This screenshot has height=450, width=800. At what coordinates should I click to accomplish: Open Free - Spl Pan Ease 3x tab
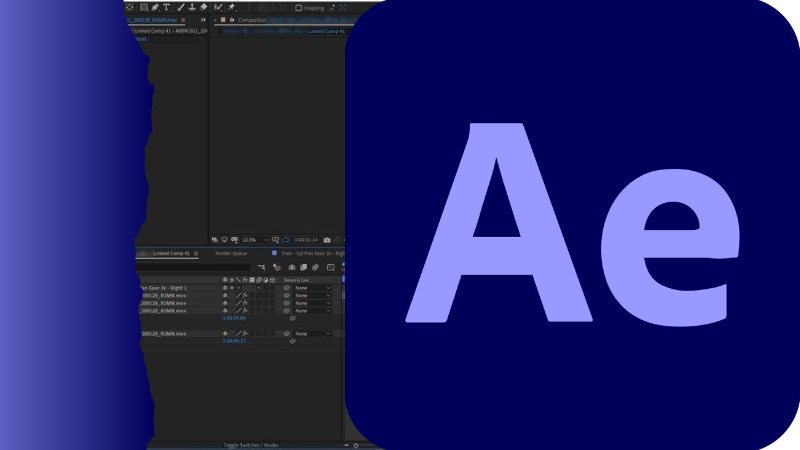tap(313, 253)
